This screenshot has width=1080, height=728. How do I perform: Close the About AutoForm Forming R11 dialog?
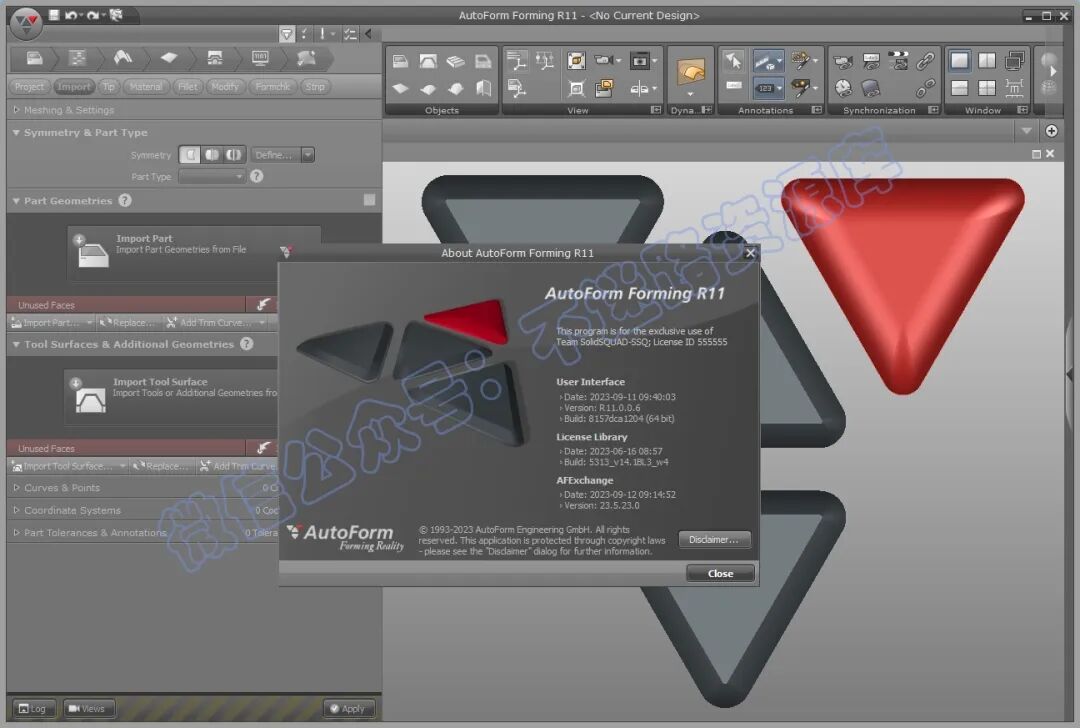pyautogui.click(x=750, y=253)
